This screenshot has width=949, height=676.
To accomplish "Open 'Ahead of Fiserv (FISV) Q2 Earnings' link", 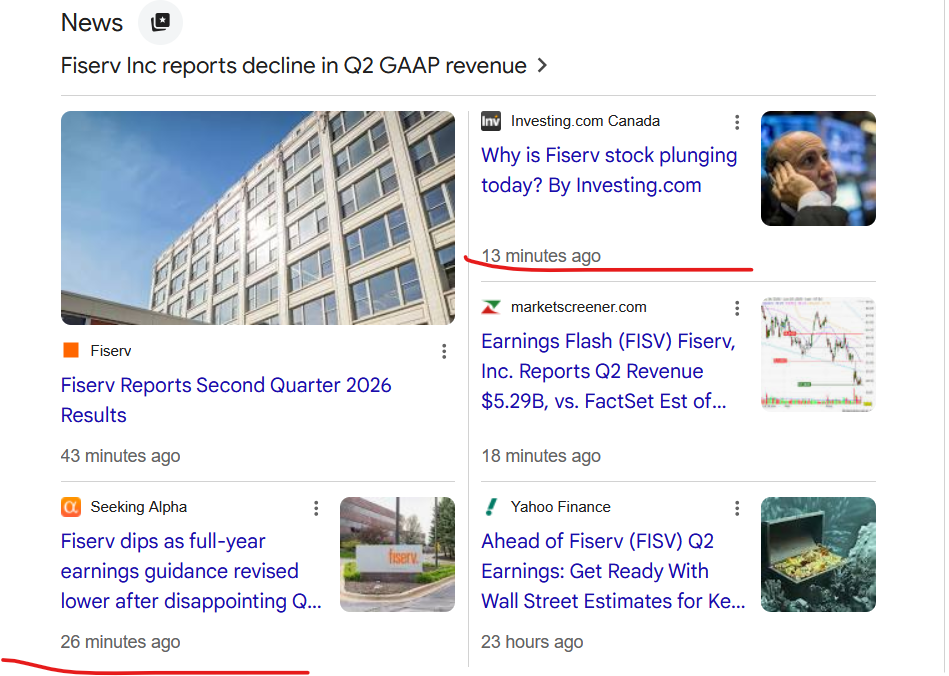I will coord(612,571).
